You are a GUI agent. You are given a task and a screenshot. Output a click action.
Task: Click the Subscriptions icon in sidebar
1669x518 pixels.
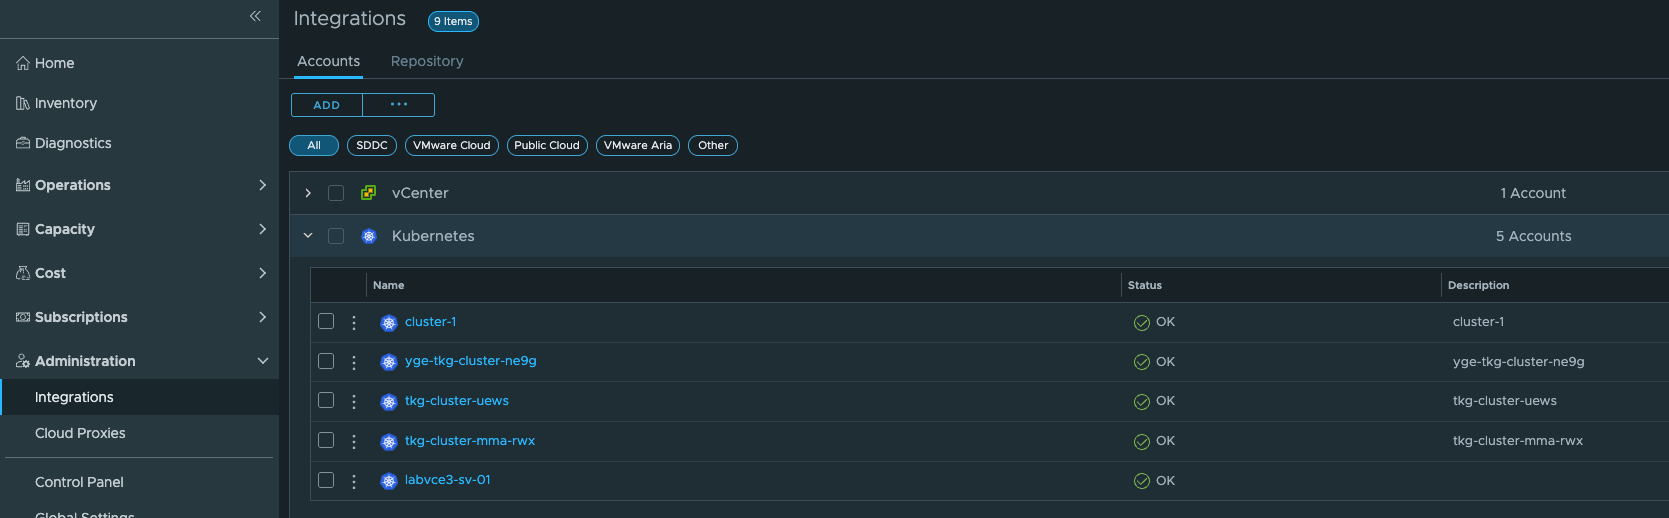pos(23,317)
